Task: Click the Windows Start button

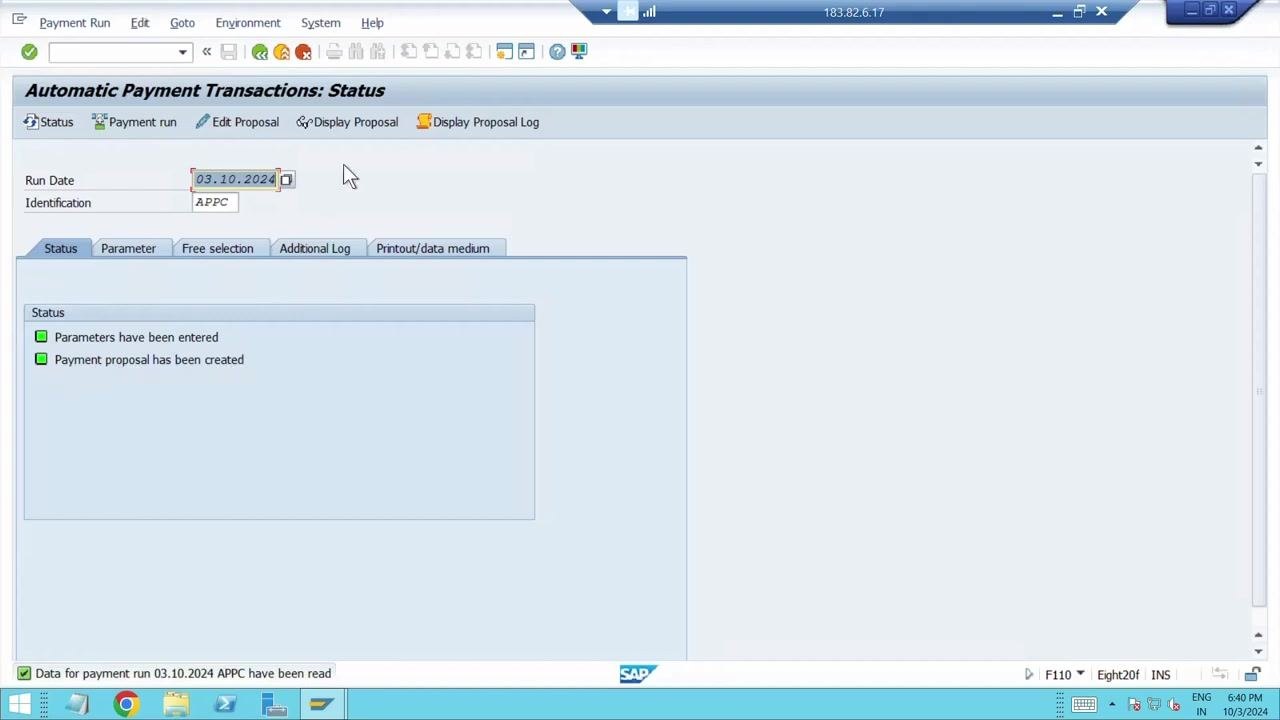Action: click(x=20, y=705)
